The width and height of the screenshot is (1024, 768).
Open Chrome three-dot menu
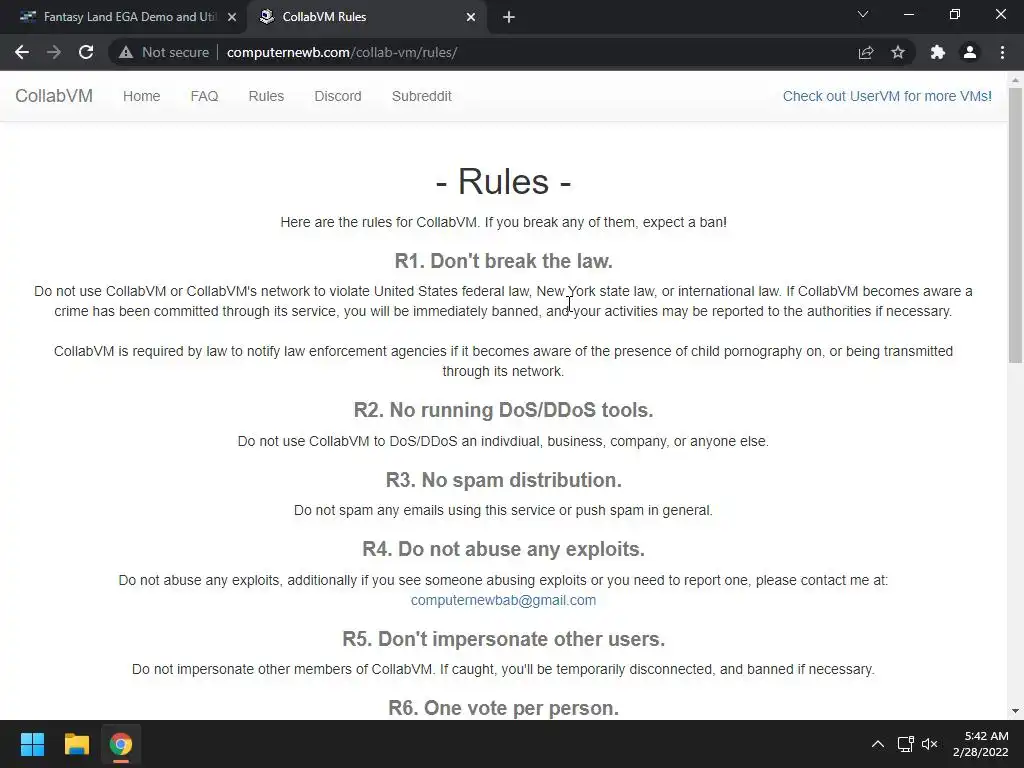(x=1002, y=52)
